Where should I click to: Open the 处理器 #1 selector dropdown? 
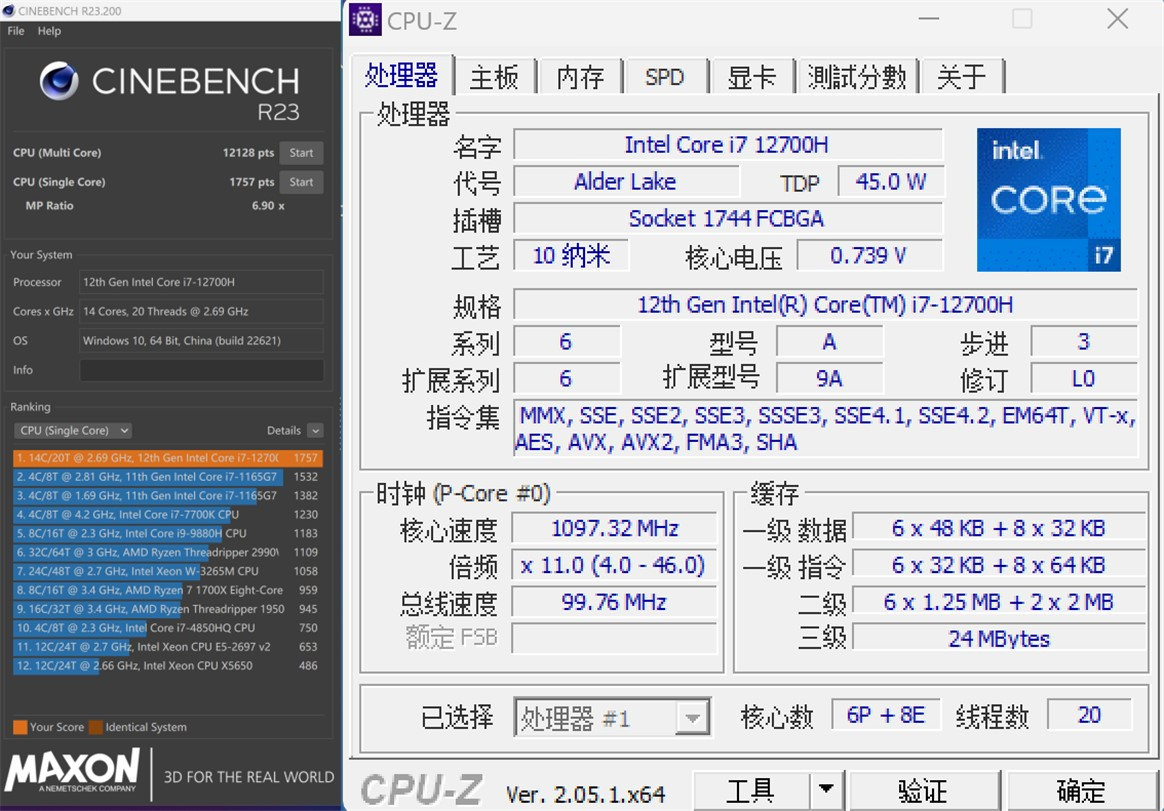(693, 716)
